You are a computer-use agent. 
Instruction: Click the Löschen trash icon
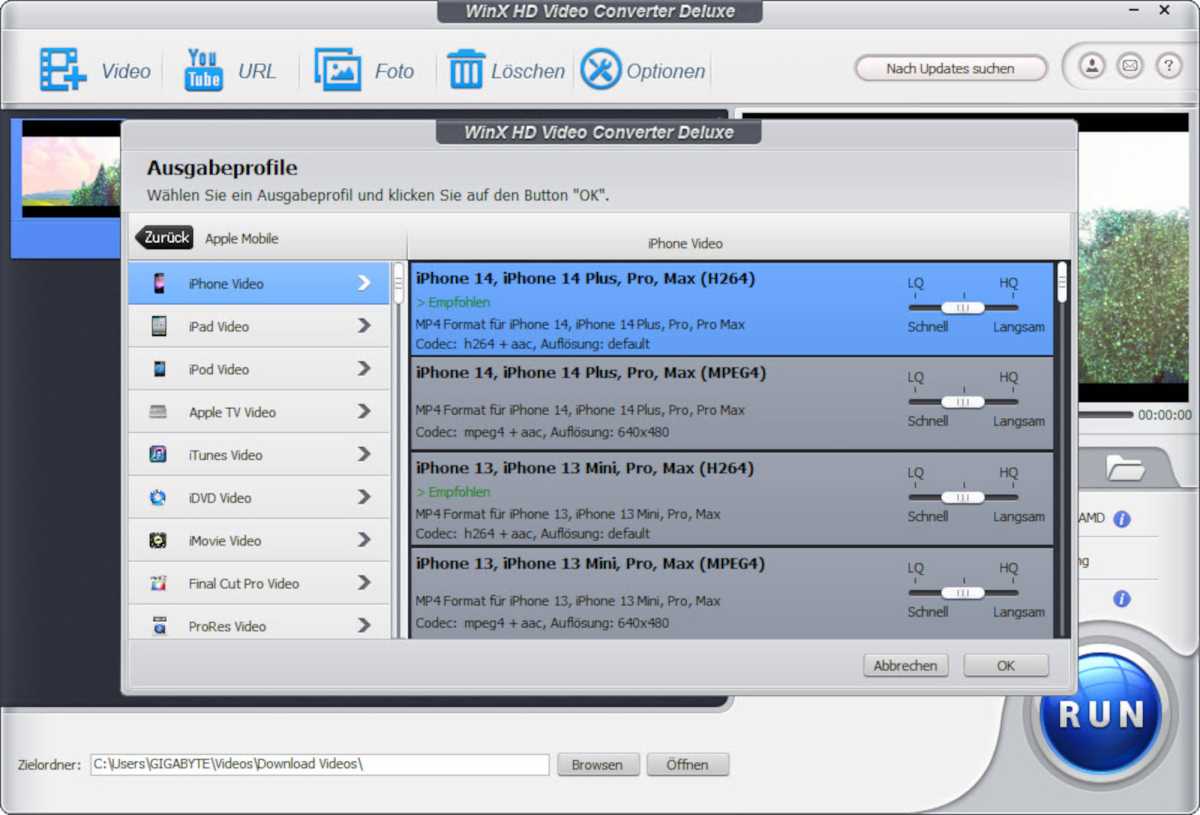pyautogui.click(x=466, y=70)
